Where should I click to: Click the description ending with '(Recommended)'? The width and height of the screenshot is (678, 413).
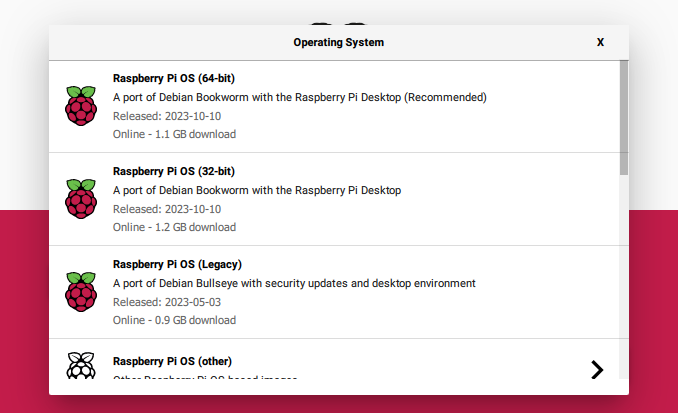(300, 97)
